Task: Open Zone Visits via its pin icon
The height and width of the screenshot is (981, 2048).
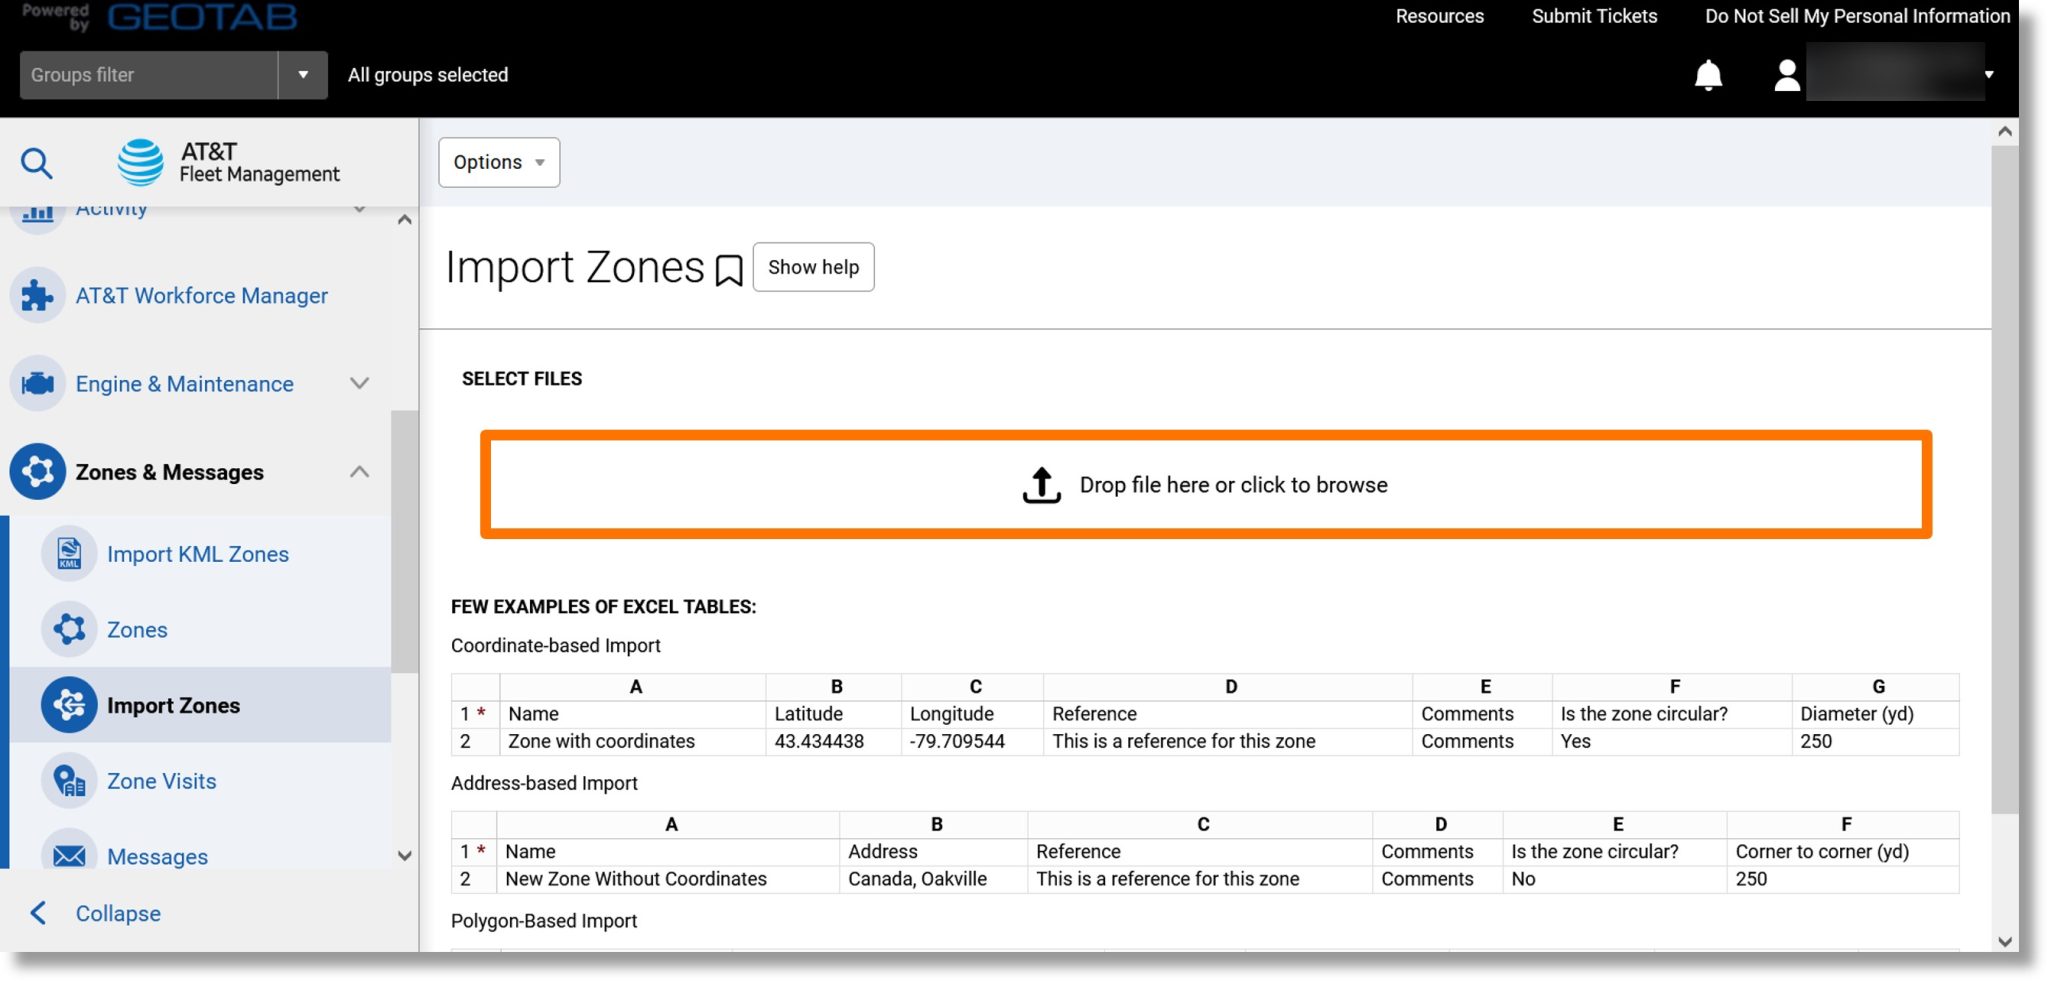Action: (x=68, y=781)
